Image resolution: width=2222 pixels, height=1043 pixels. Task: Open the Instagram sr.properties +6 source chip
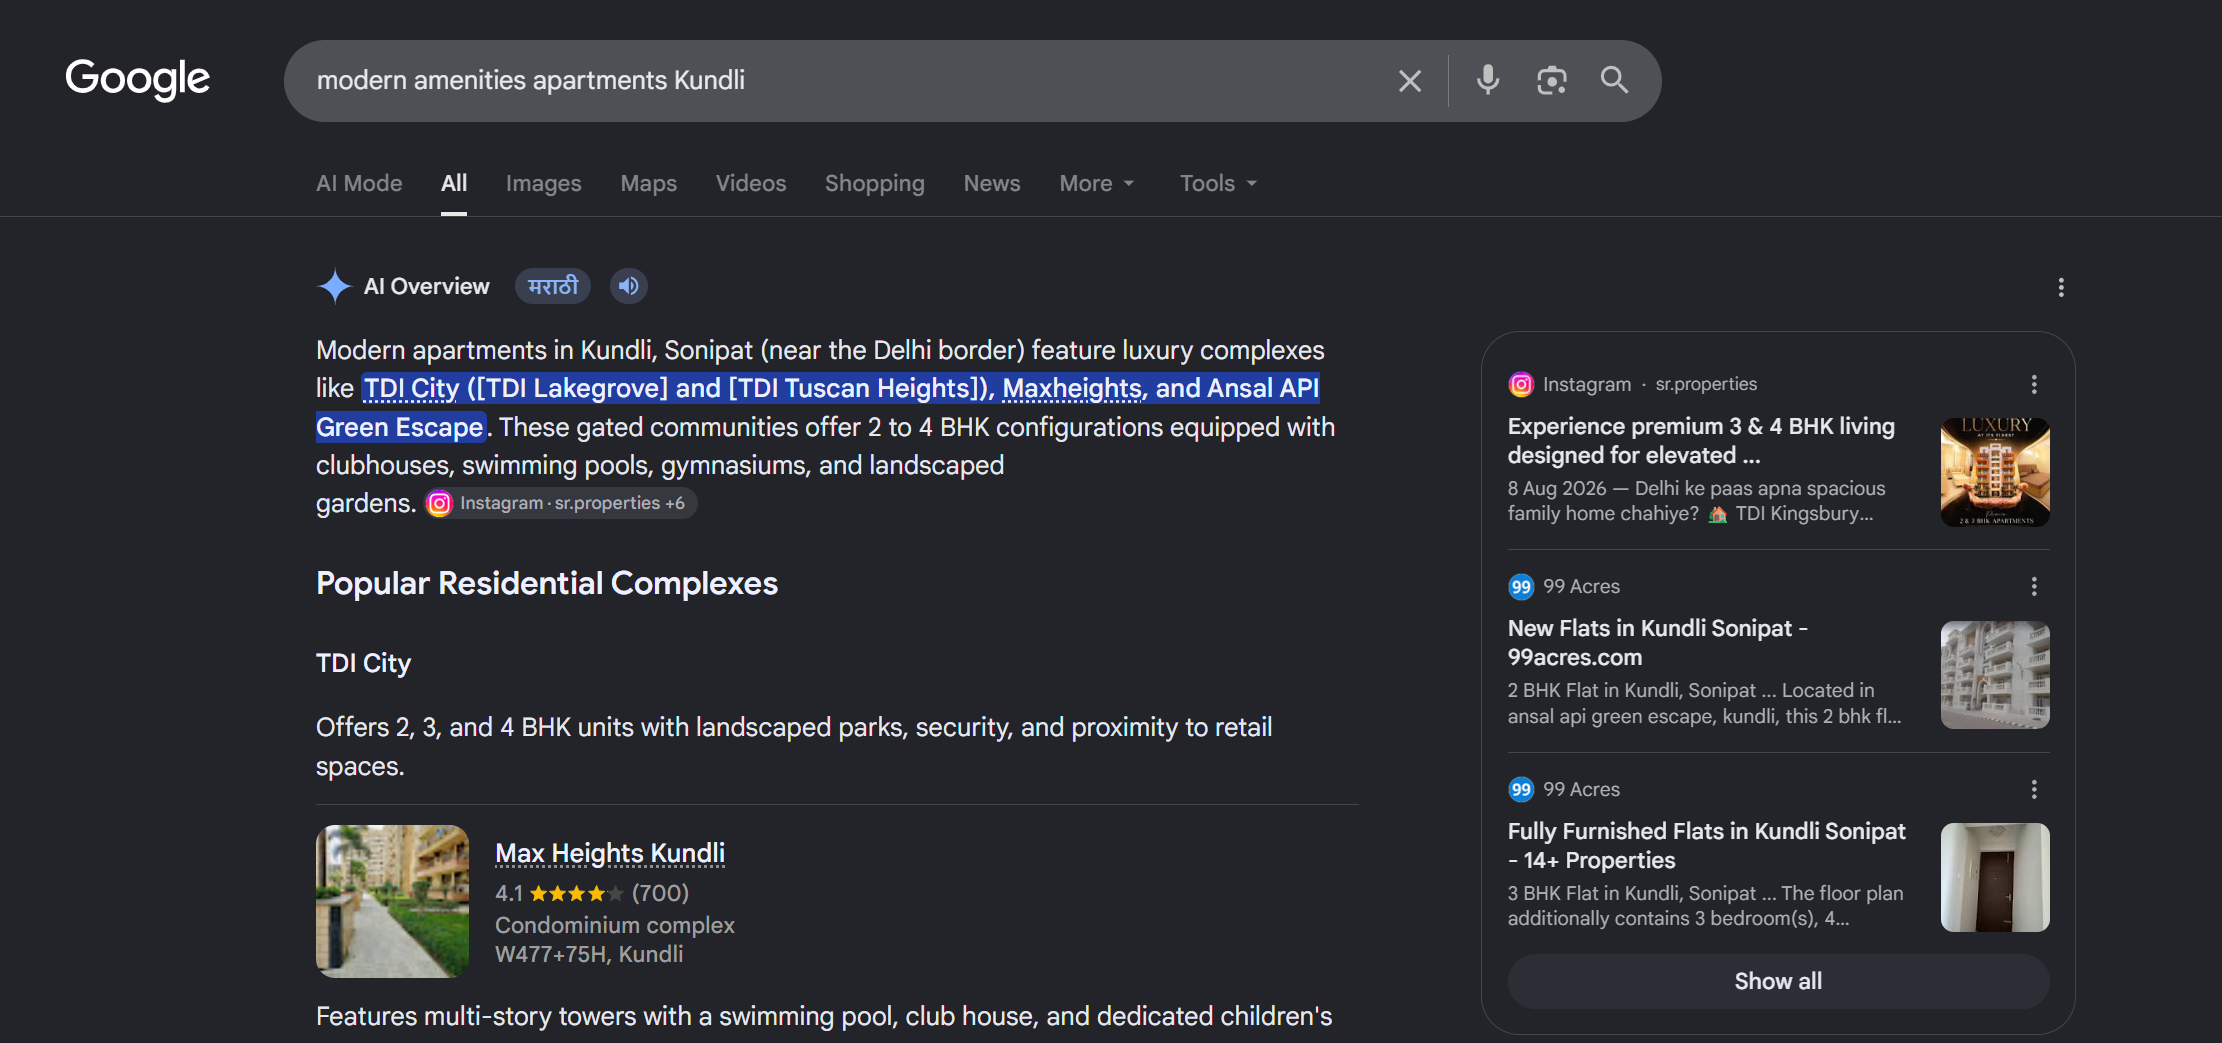click(559, 503)
